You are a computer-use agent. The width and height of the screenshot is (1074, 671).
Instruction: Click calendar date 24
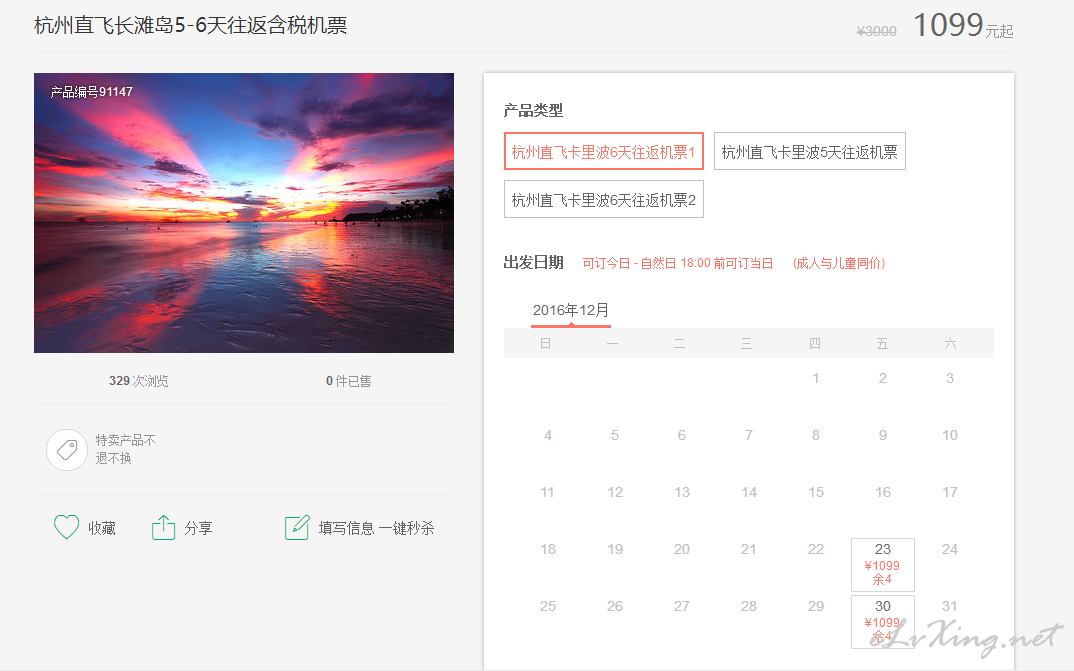coord(949,549)
